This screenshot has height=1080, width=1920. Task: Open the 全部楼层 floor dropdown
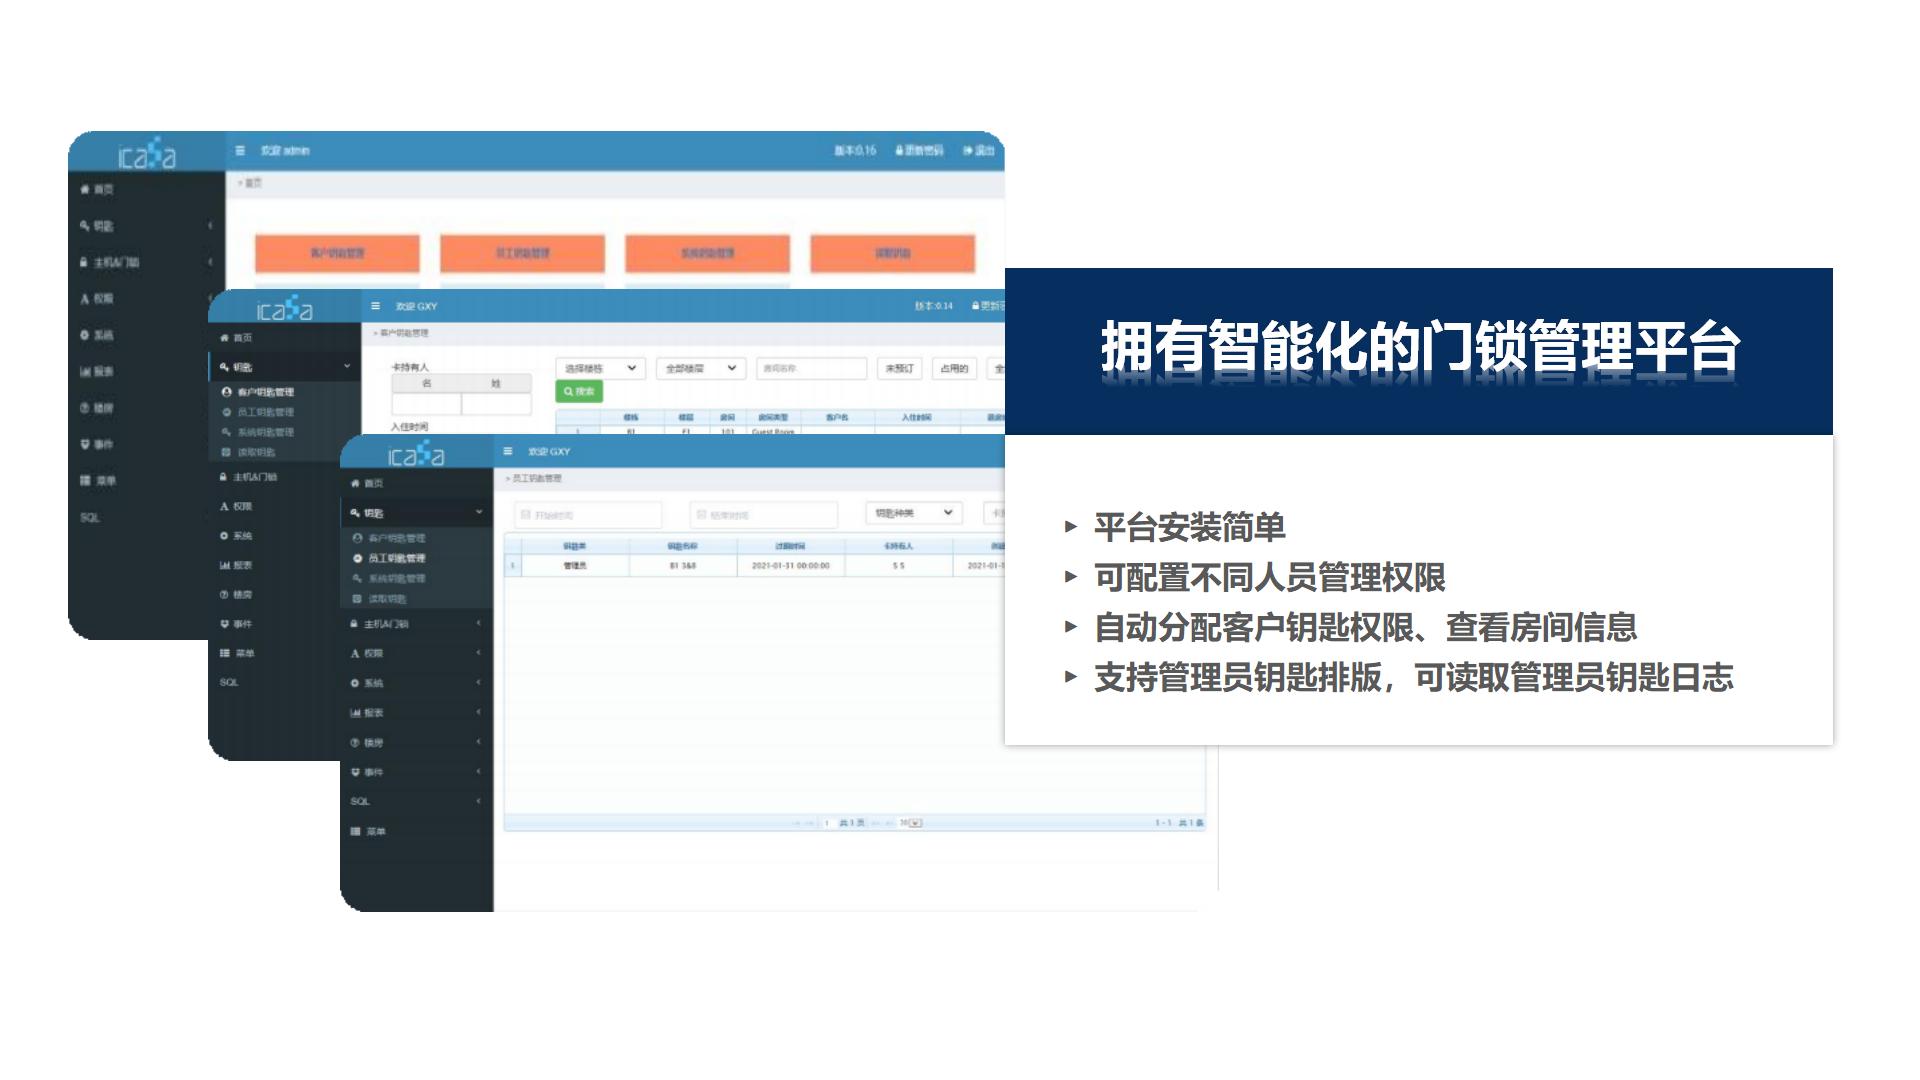point(701,369)
